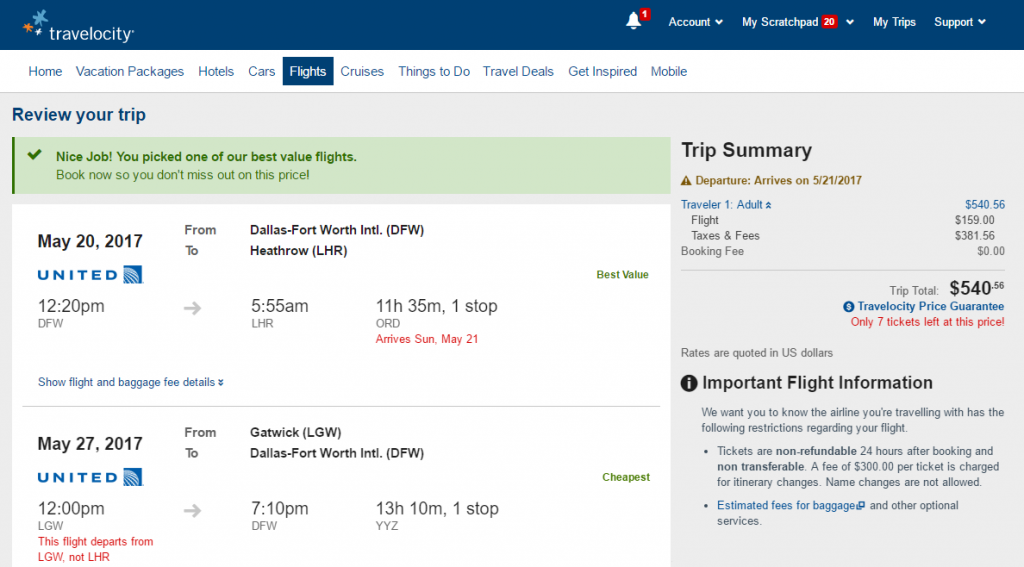The image size is (1024, 567).
Task: Open Vacation Packages tab
Action: point(130,72)
